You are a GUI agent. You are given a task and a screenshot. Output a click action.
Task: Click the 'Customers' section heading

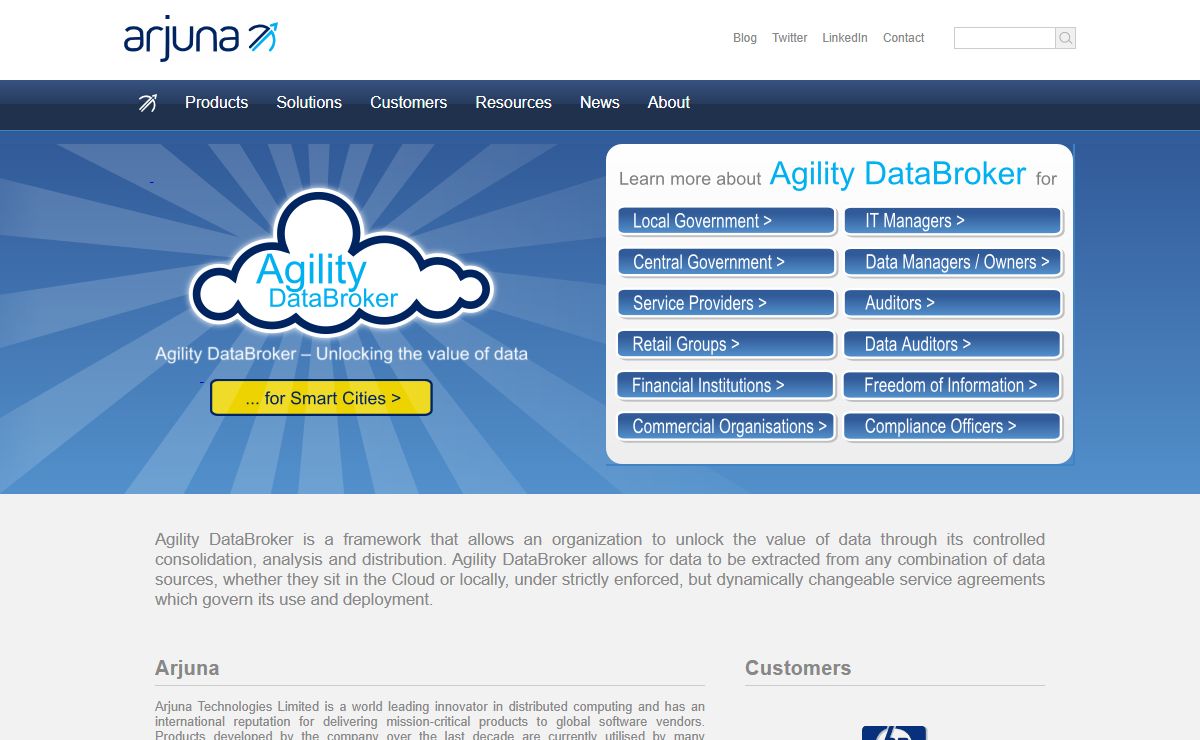click(798, 668)
